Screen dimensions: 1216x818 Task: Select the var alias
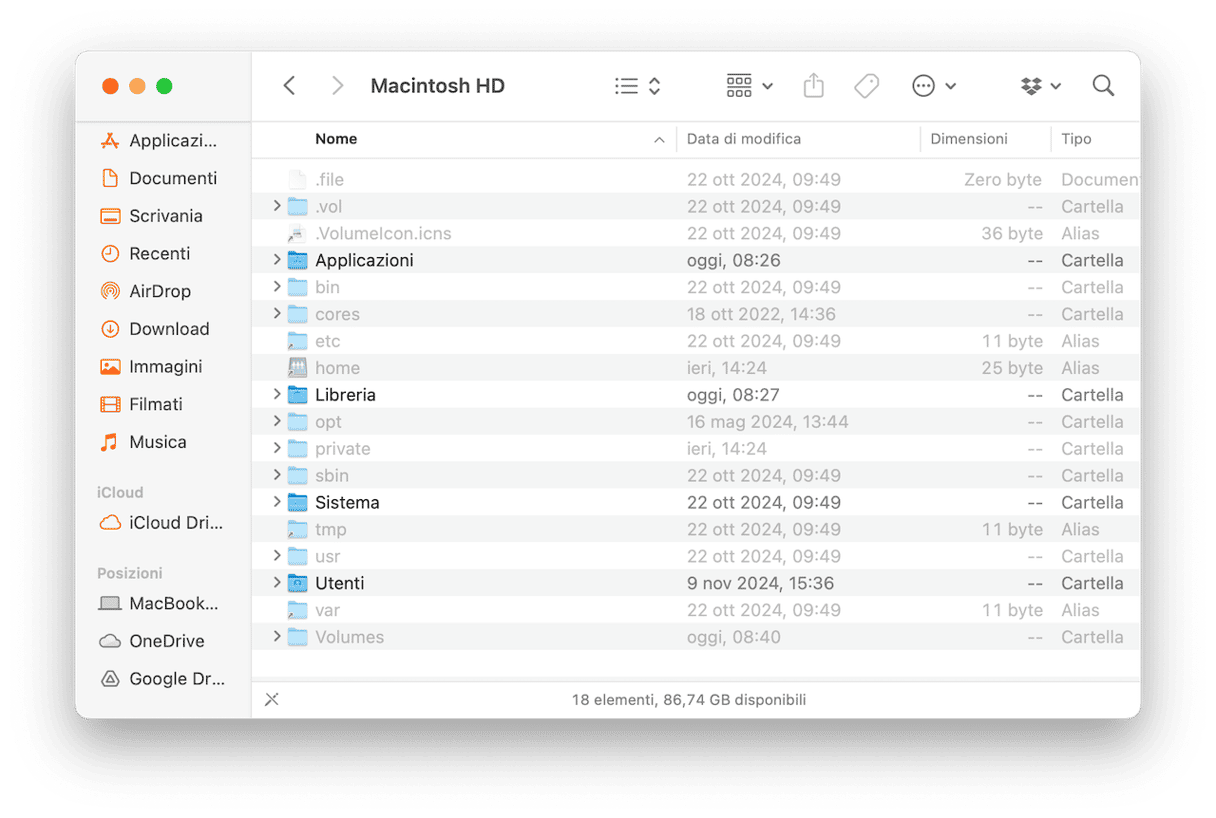(x=327, y=610)
